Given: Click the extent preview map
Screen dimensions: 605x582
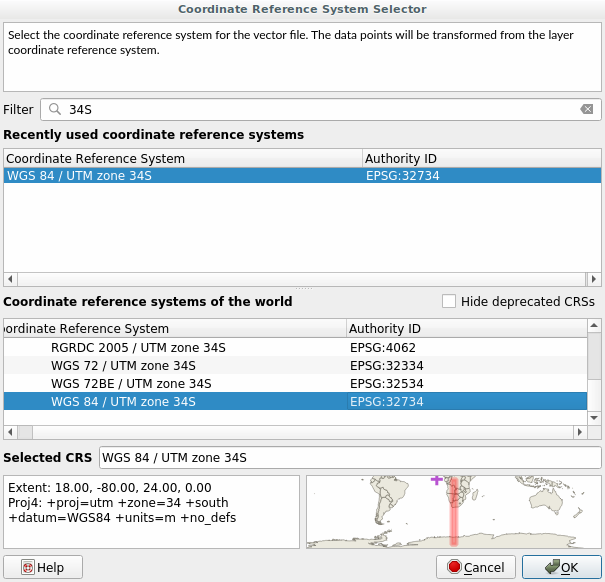Looking at the screenshot, I should click(x=452, y=511).
